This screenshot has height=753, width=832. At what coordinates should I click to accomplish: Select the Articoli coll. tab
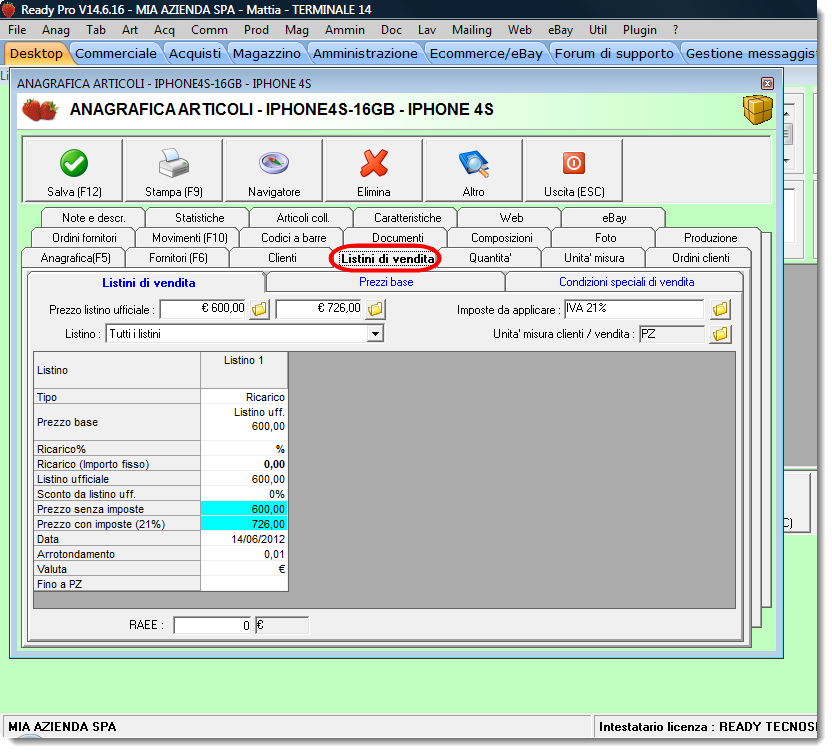coord(303,218)
